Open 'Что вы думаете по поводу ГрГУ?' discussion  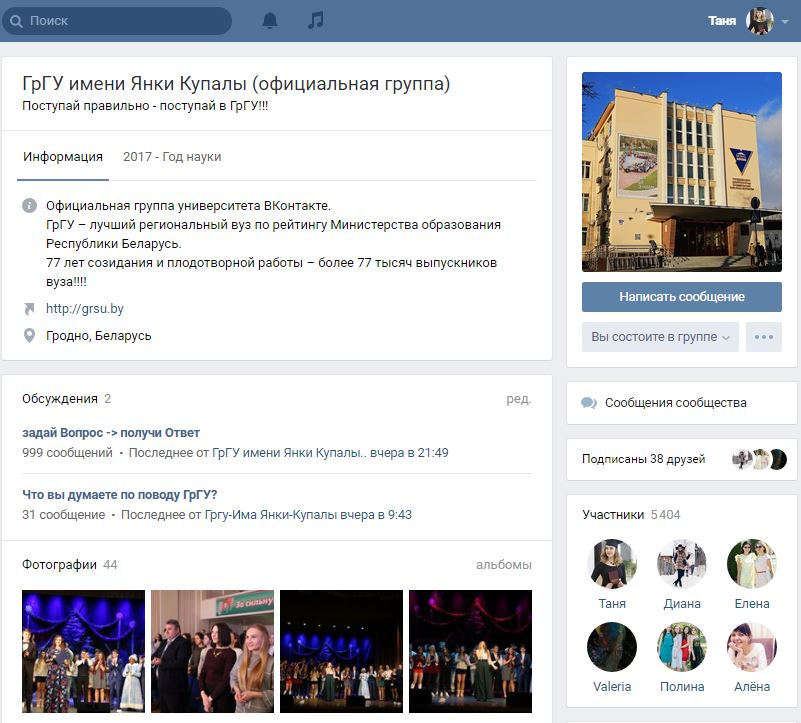tap(120, 495)
